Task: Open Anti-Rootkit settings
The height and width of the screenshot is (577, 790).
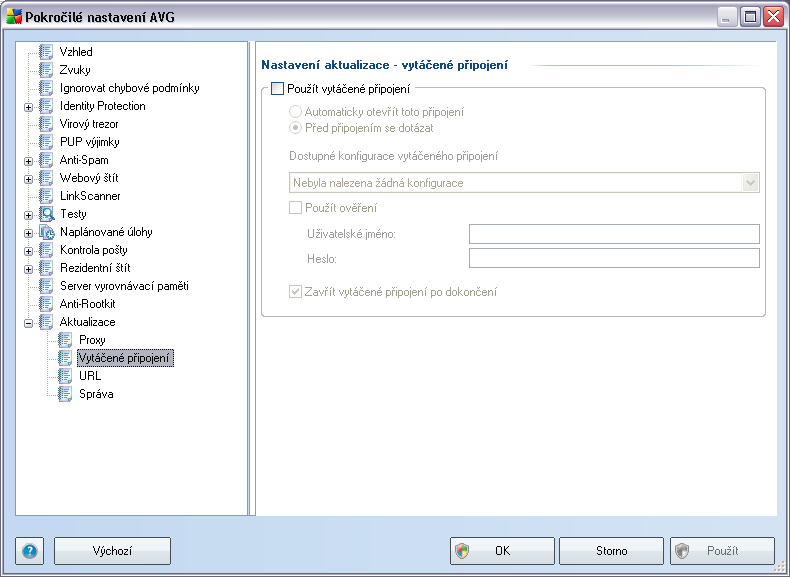Action: [x=88, y=304]
